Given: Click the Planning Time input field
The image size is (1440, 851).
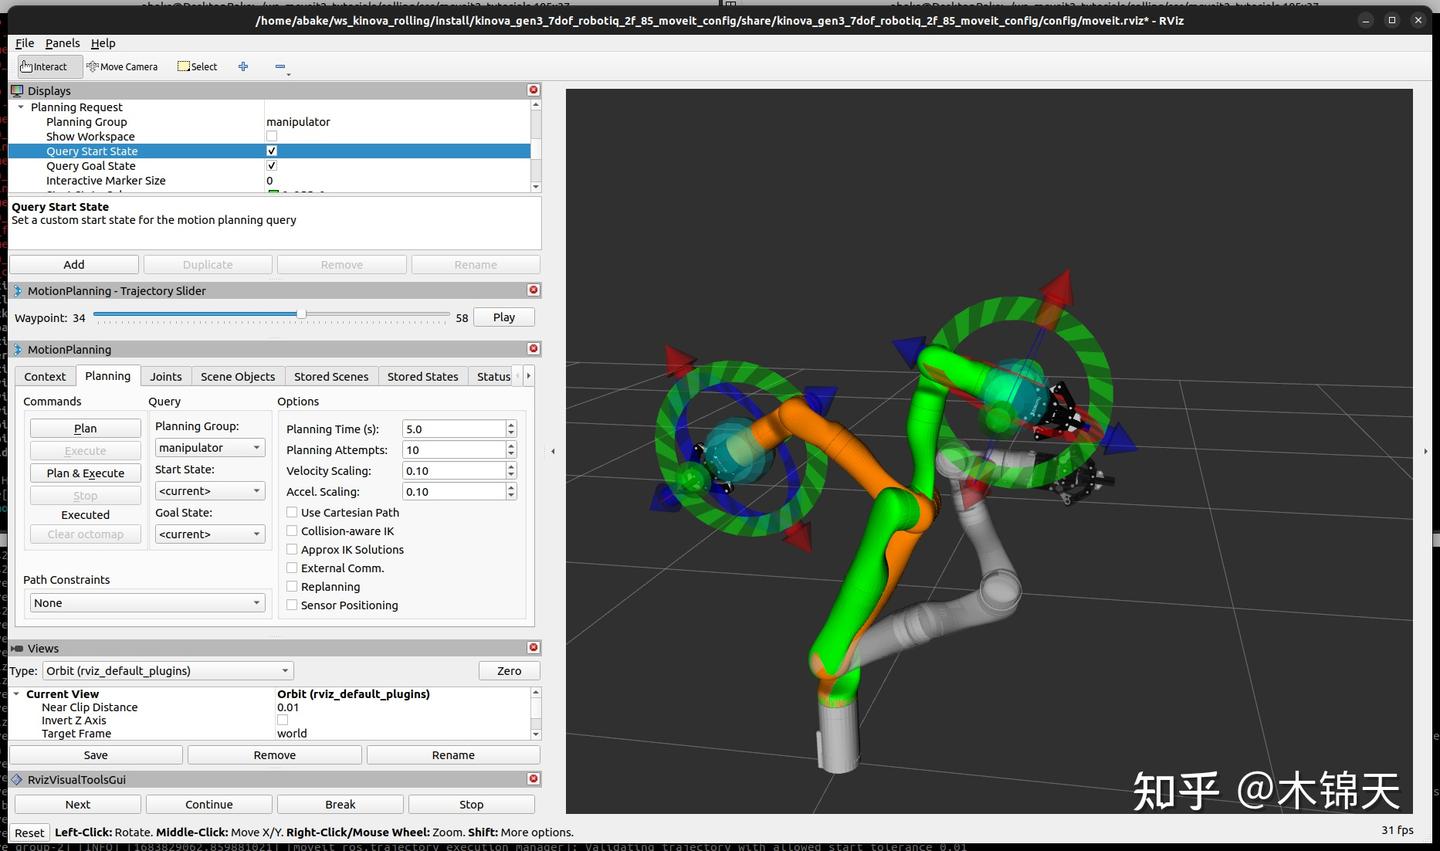Looking at the screenshot, I should point(455,428).
